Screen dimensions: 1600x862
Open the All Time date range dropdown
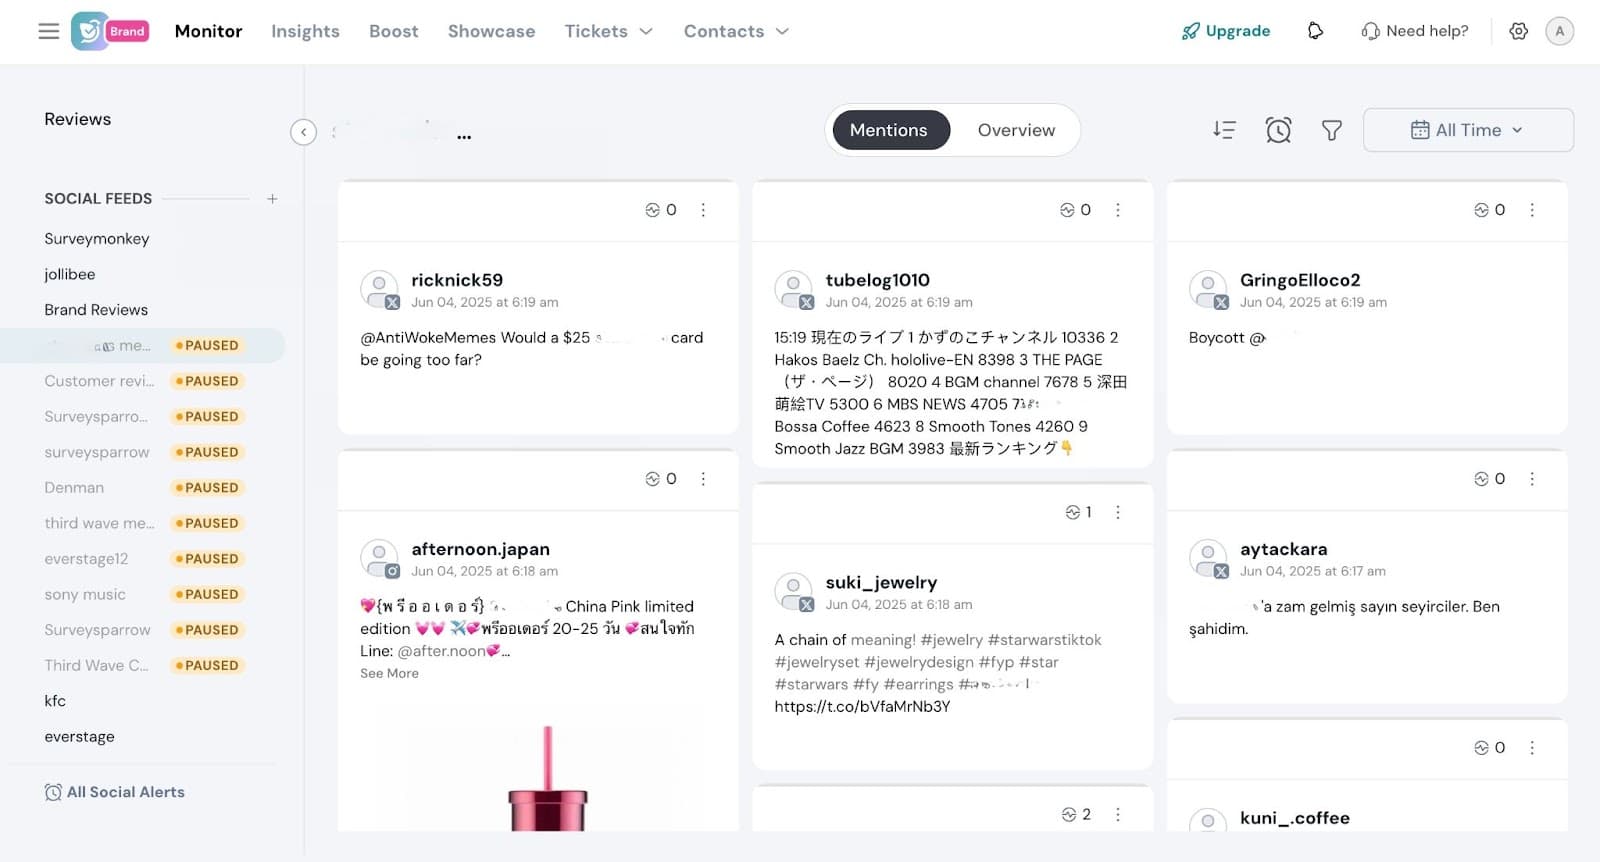point(1467,130)
